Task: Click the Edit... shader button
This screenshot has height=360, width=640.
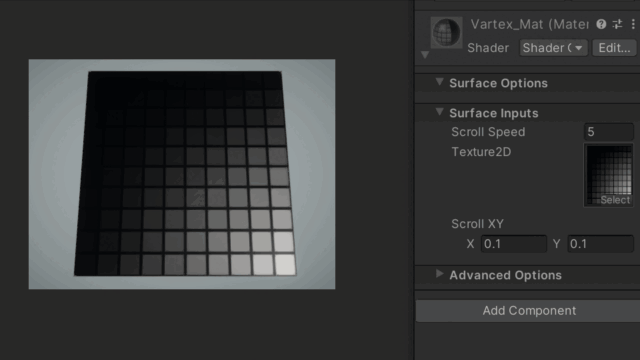Action: [x=614, y=48]
